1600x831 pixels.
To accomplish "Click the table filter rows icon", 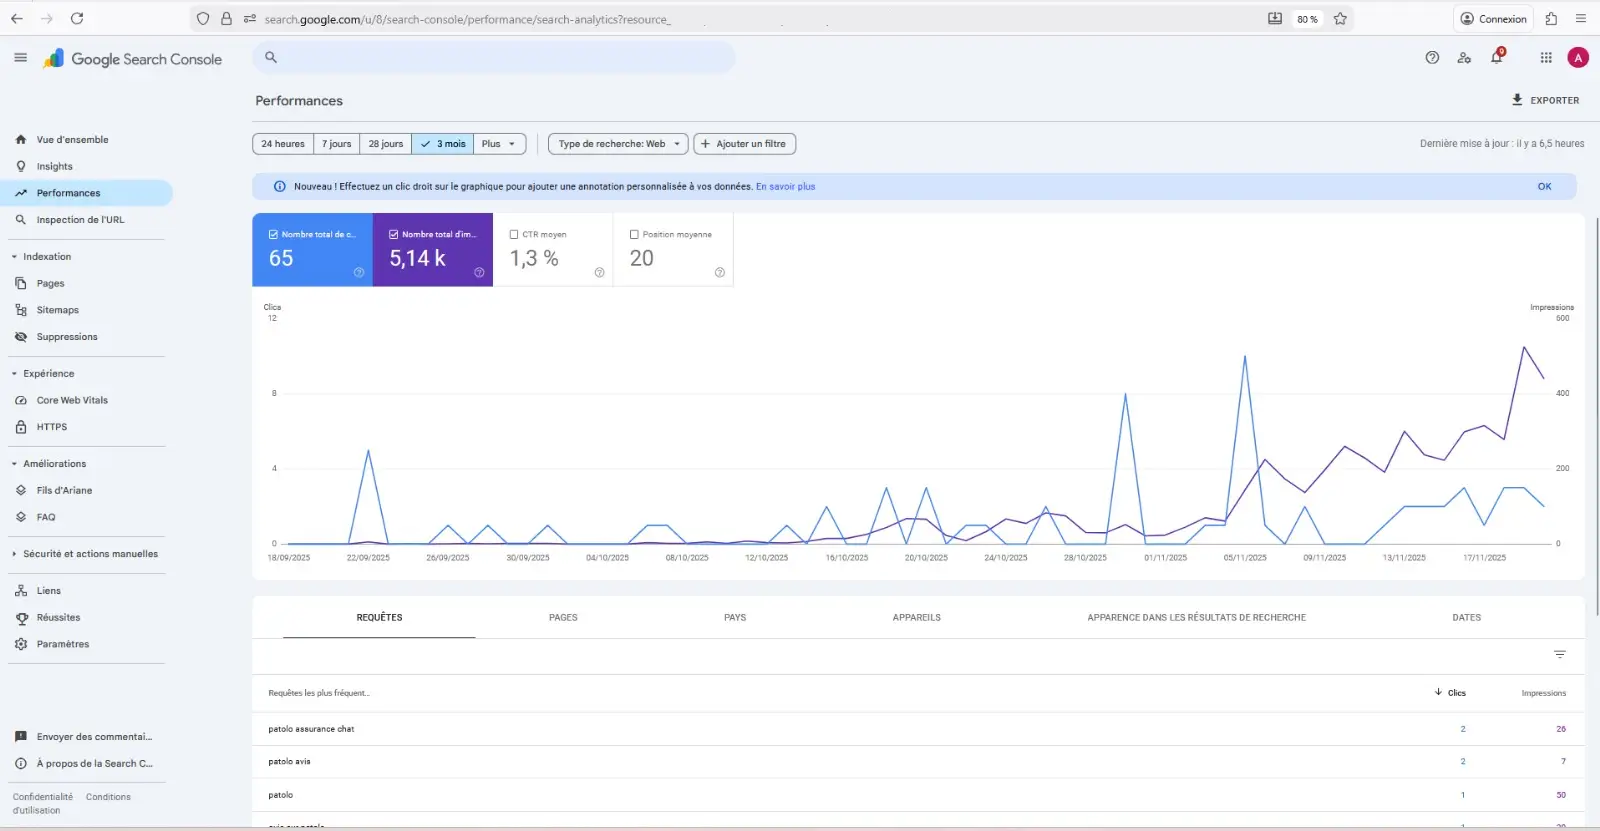I will tap(1559, 655).
